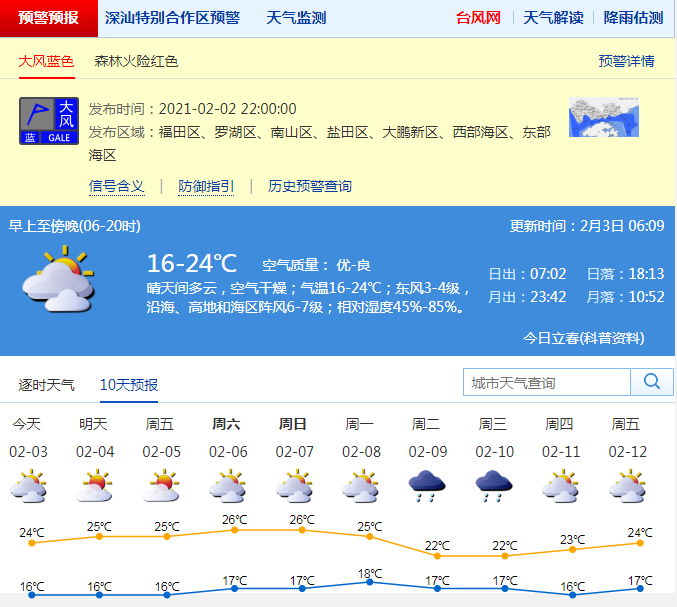
Task: Click the current weather partly cloudy icon
Action: pyautogui.click(x=59, y=281)
